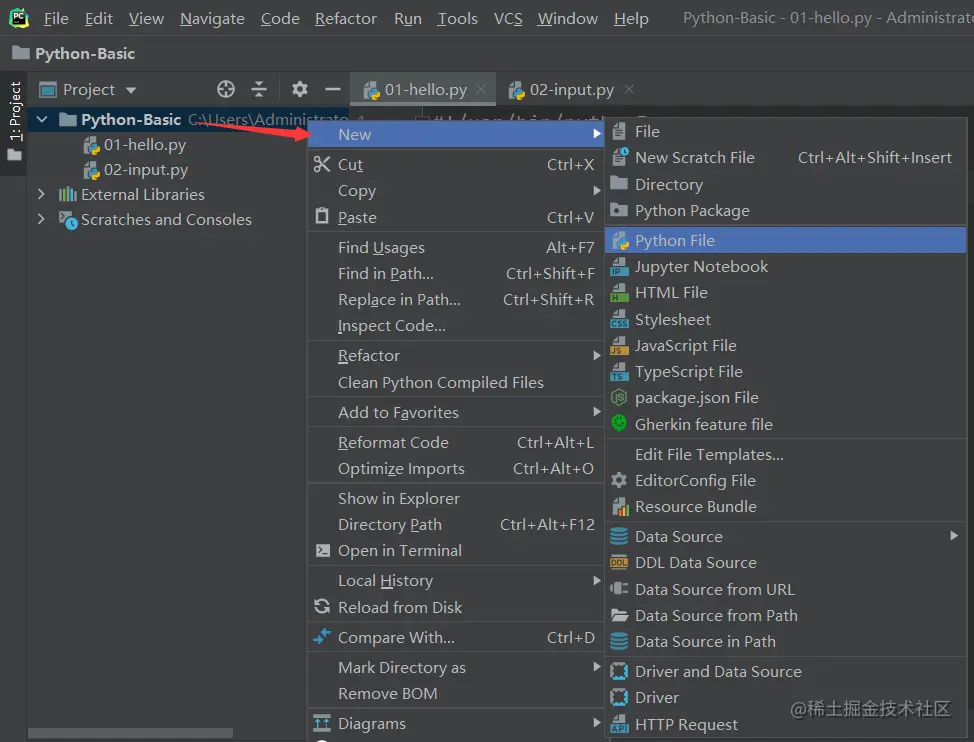This screenshot has height=742, width=974.
Task: Click the TypeScript File icon
Action: [619, 371]
